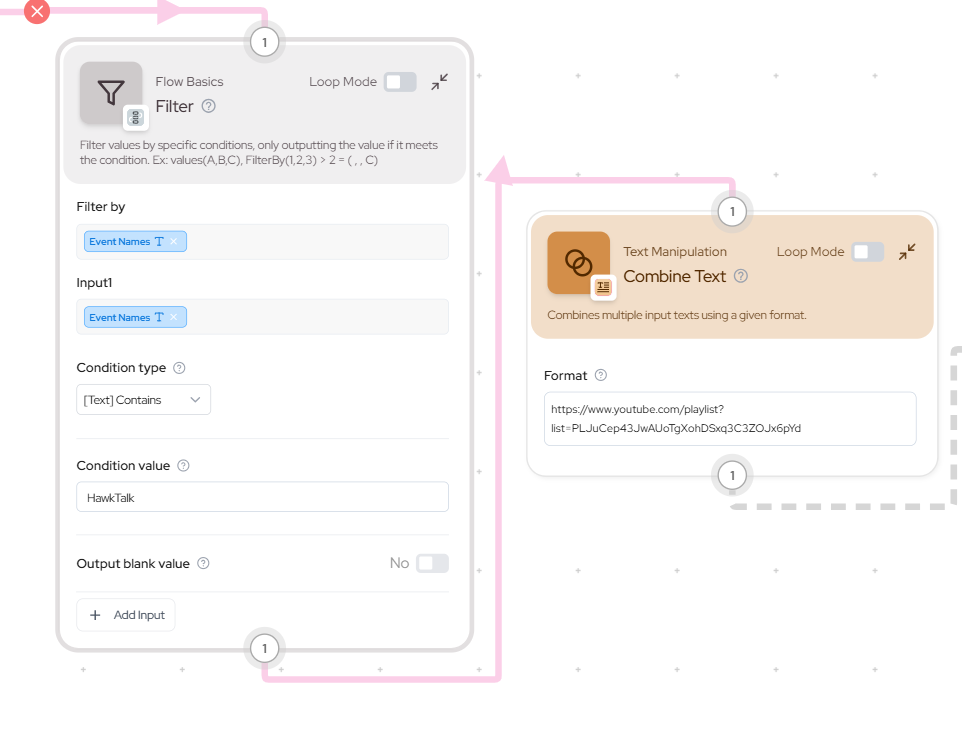The image size is (962, 743).
Task: Open help for Output blank value
Action: click(203, 563)
